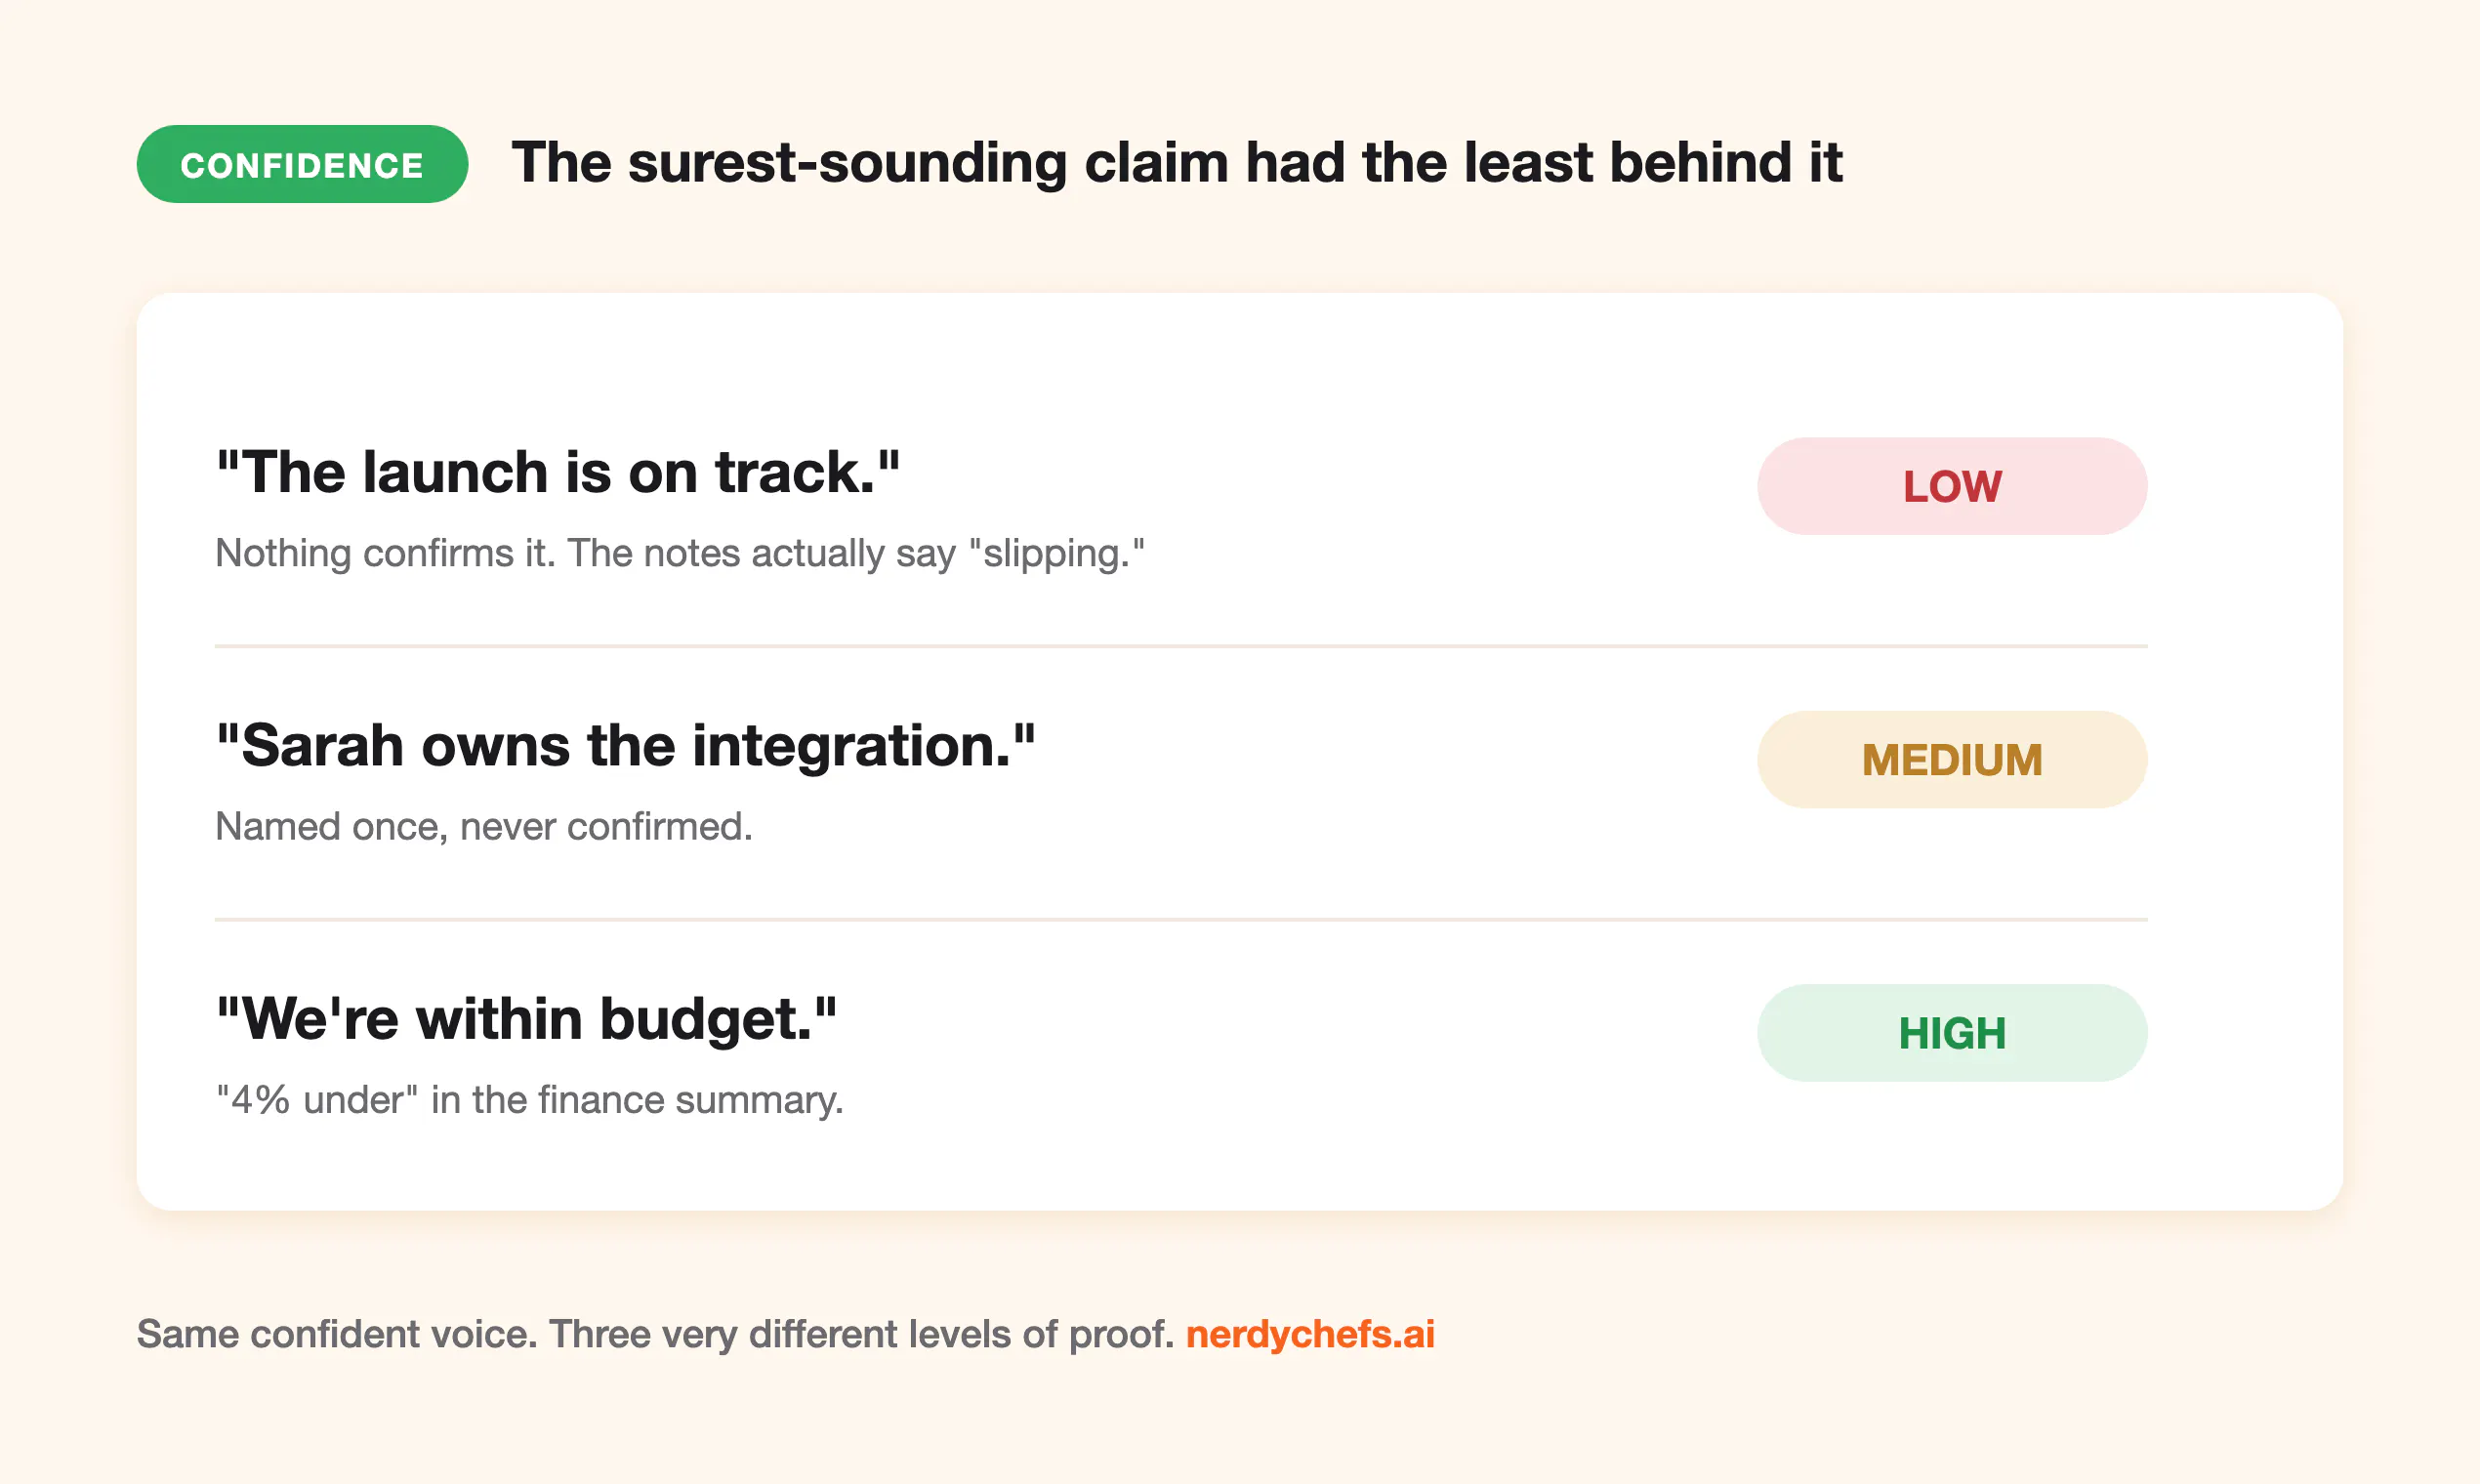Click the "Sarah owns the integration." claim

(626, 746)
